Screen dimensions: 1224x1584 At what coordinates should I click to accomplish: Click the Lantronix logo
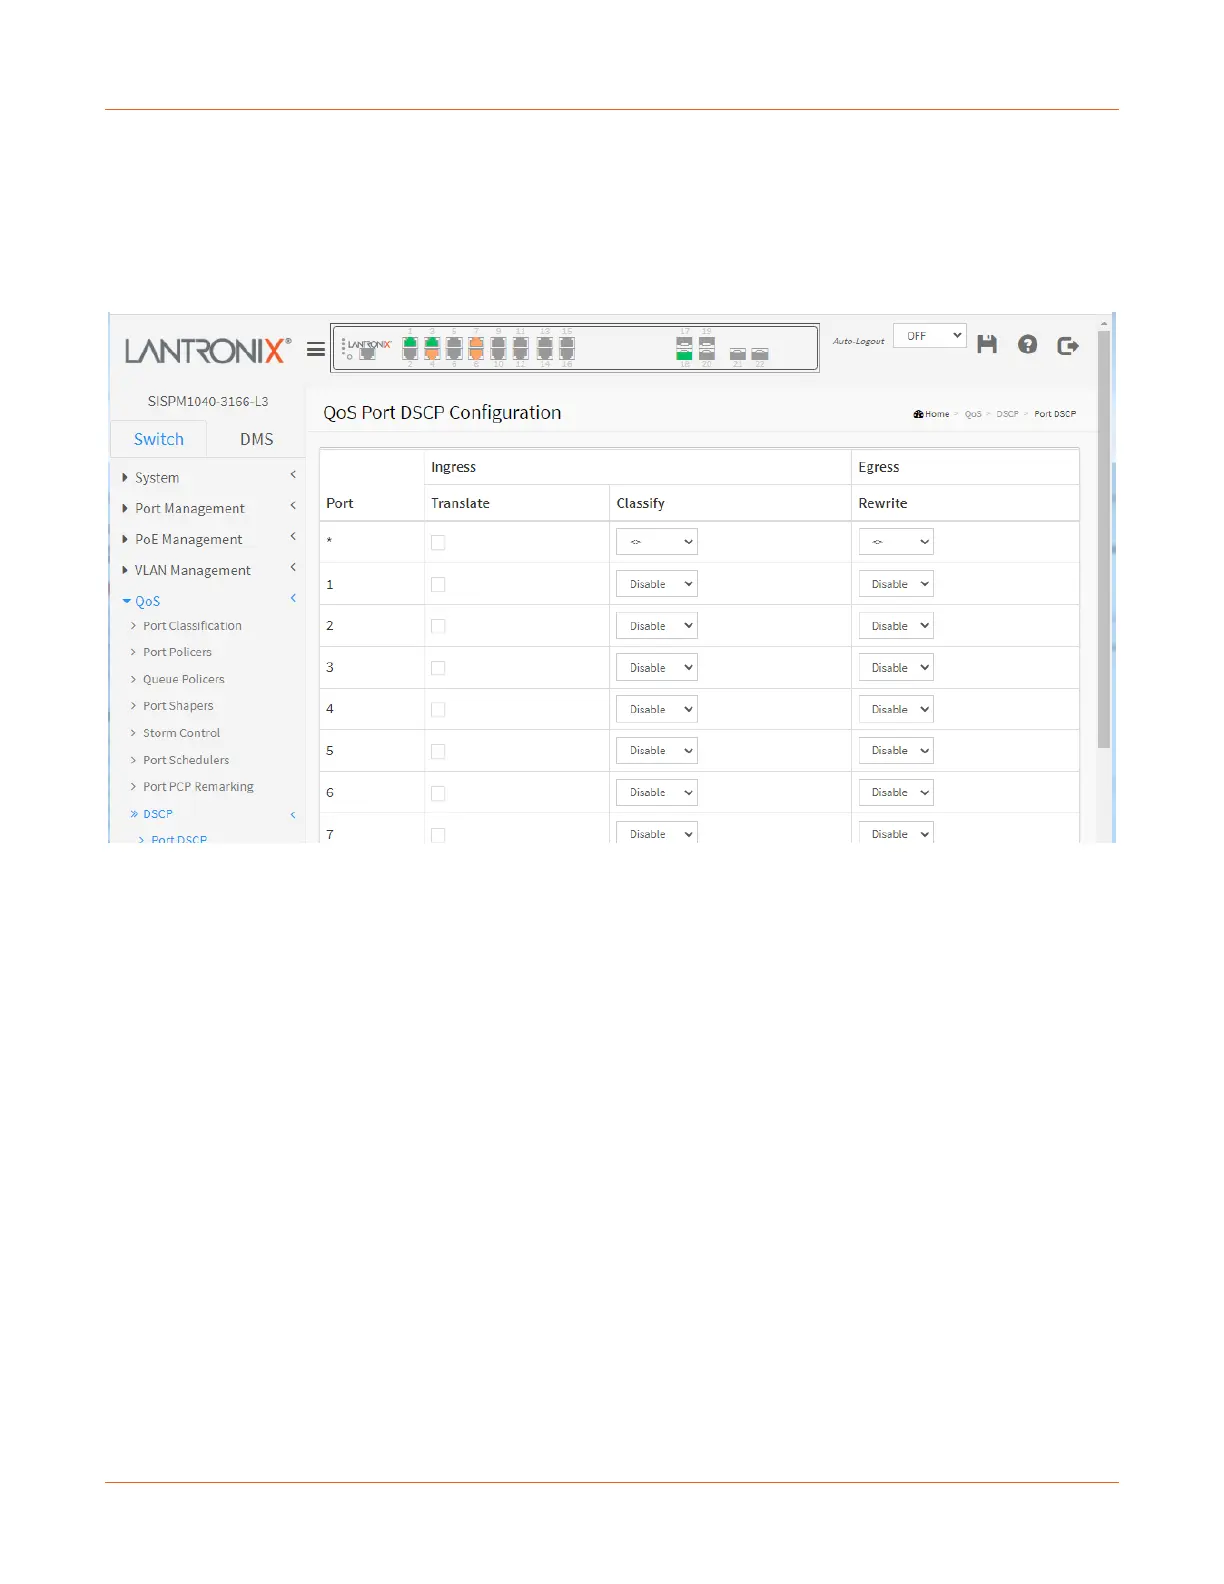208,351
